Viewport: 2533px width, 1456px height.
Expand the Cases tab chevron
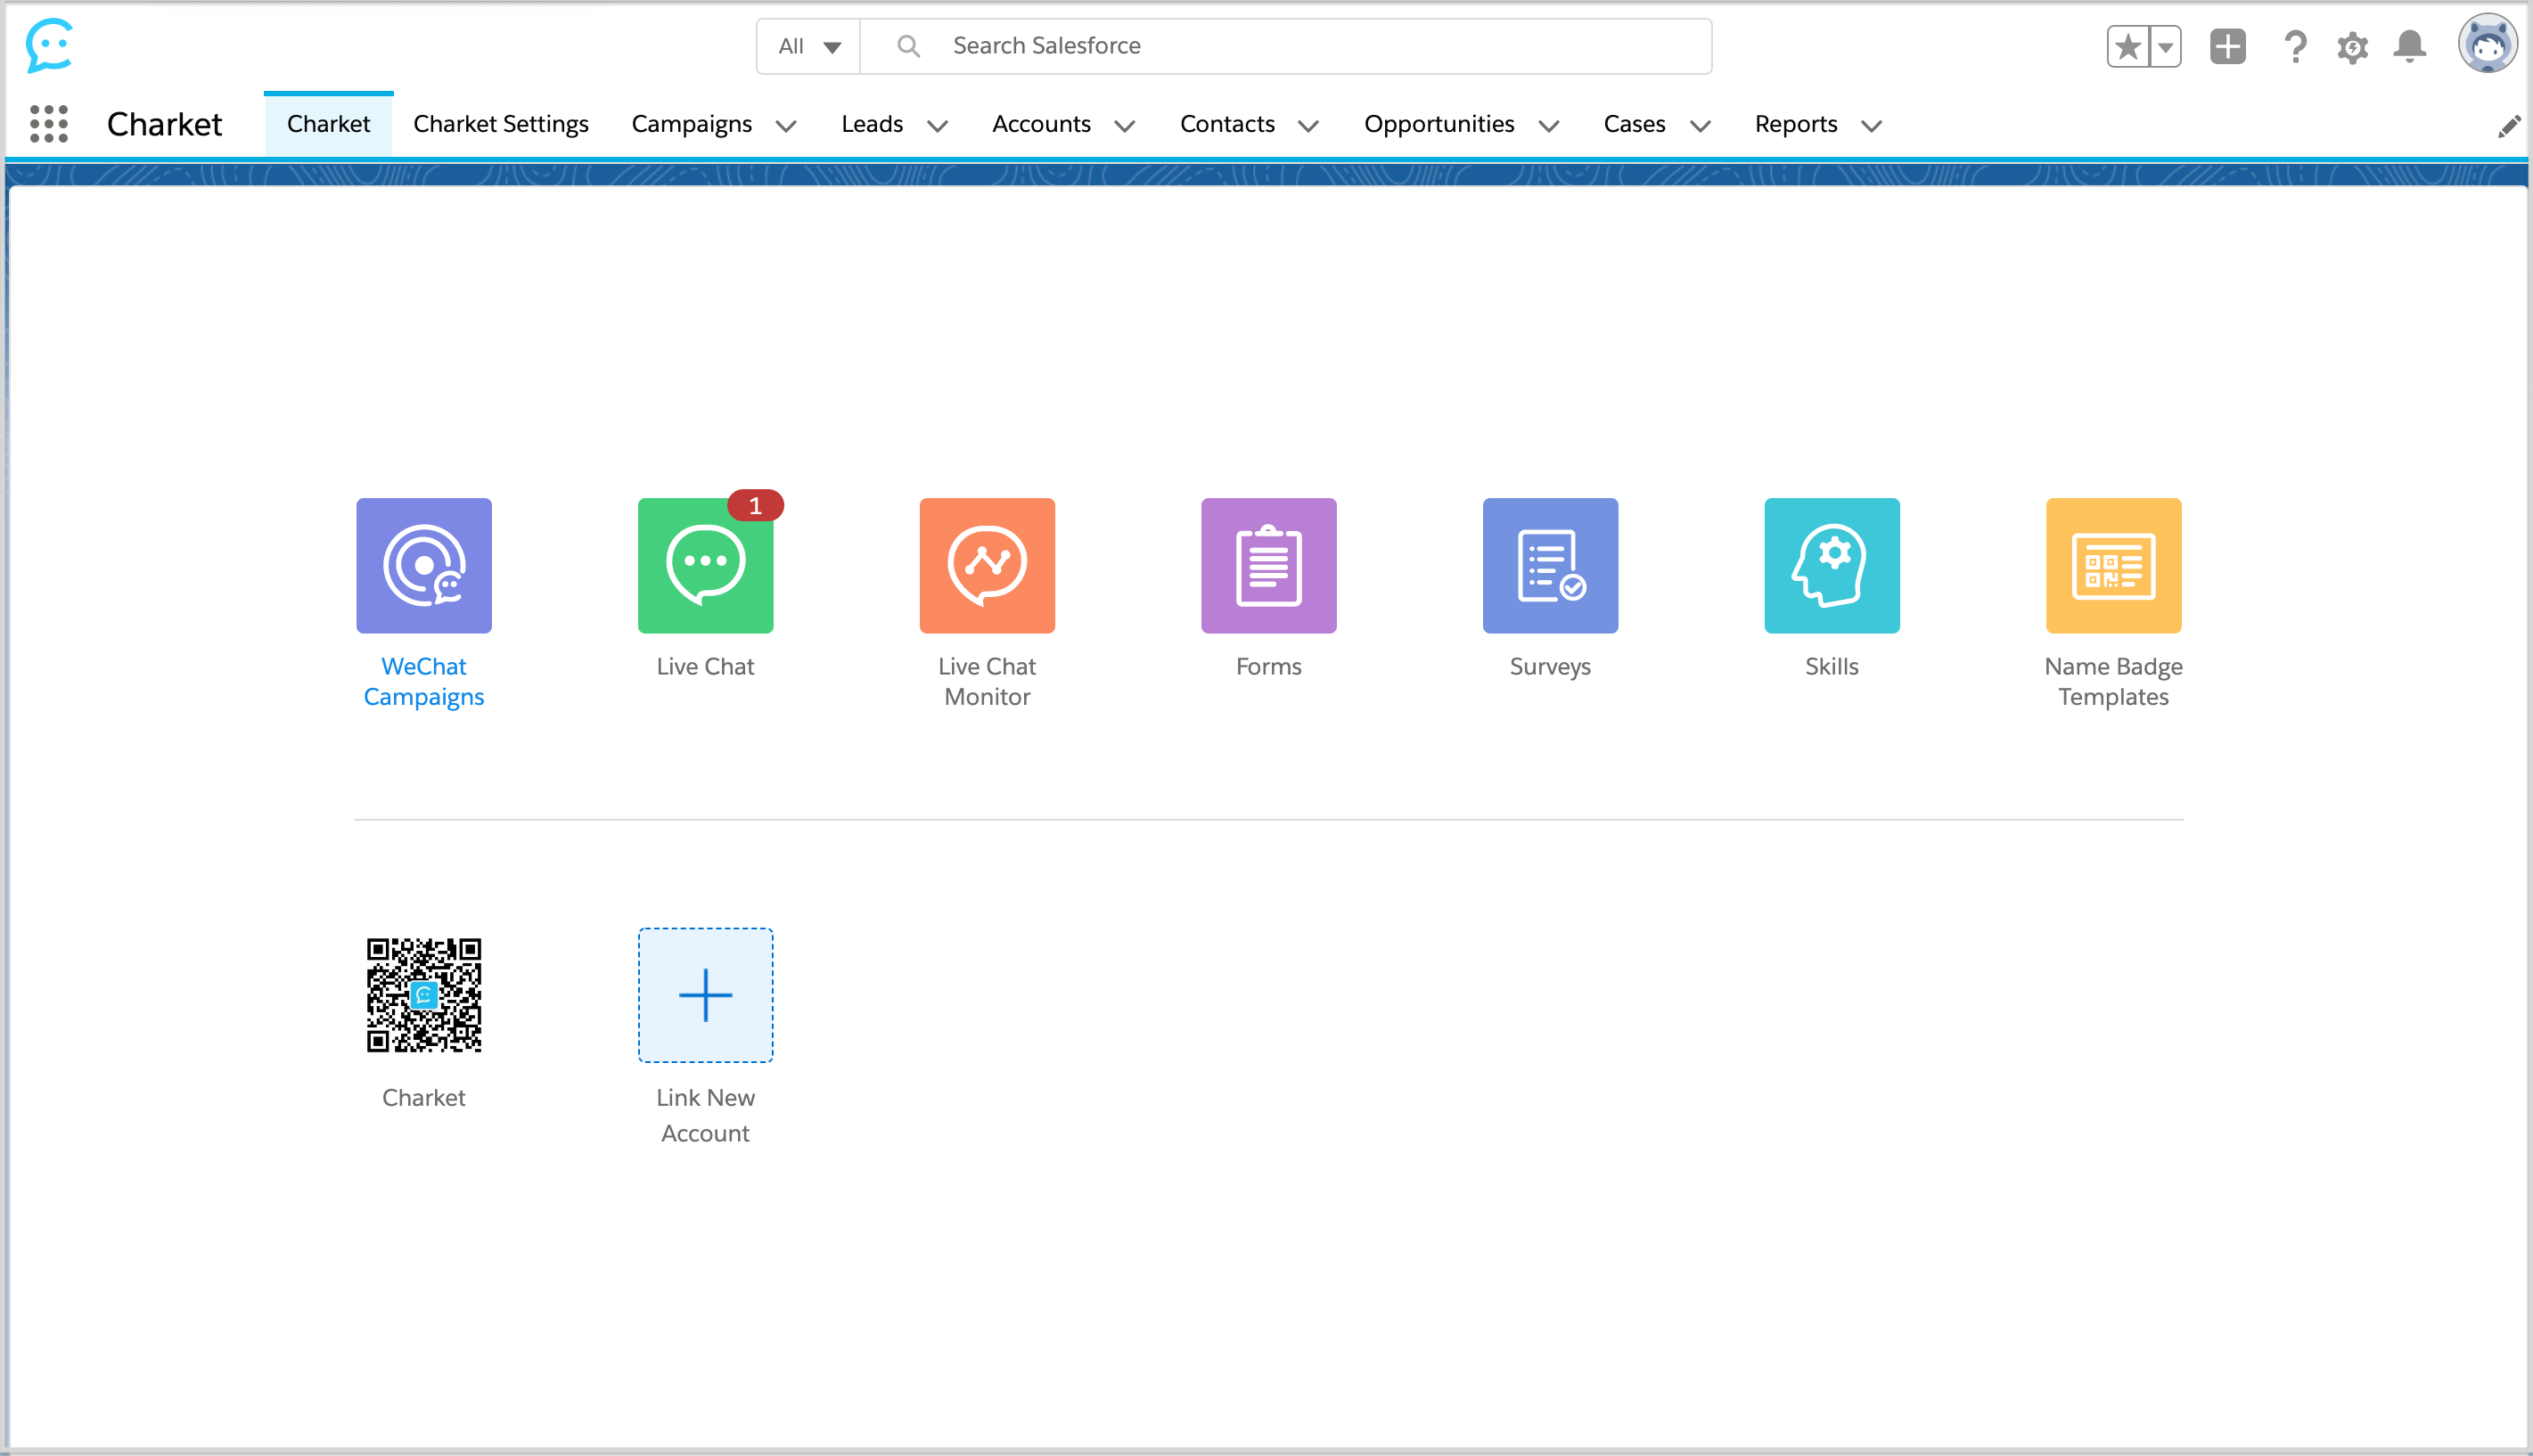(1700, 126)
